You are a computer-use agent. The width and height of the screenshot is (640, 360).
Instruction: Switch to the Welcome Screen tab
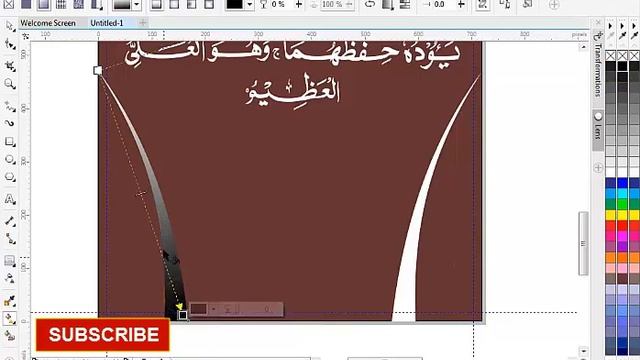coord(48,23)
